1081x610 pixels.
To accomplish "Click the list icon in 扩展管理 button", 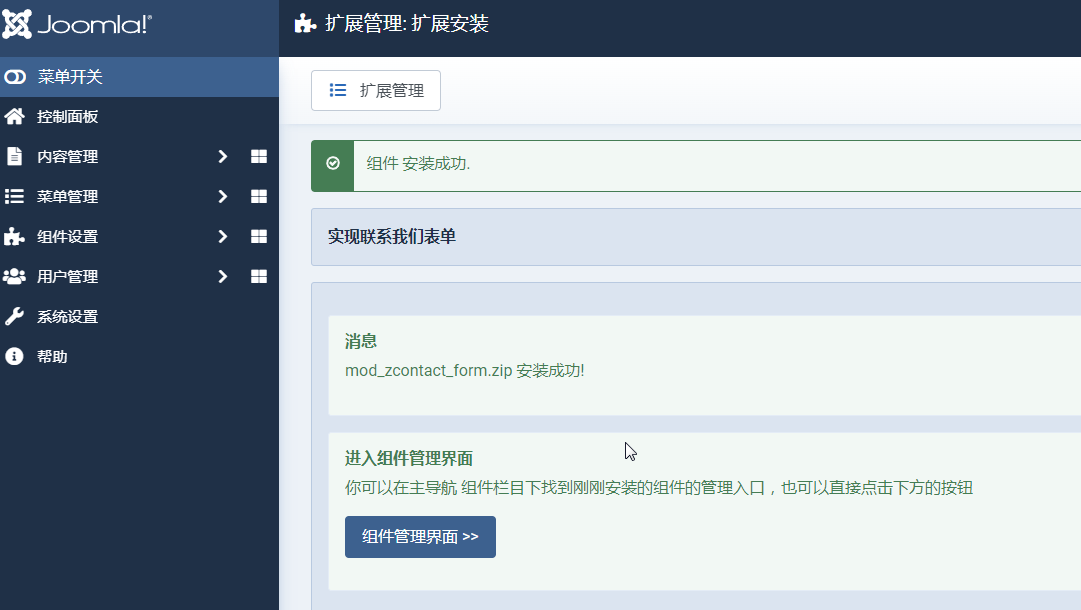I will (x=338, y=90).
